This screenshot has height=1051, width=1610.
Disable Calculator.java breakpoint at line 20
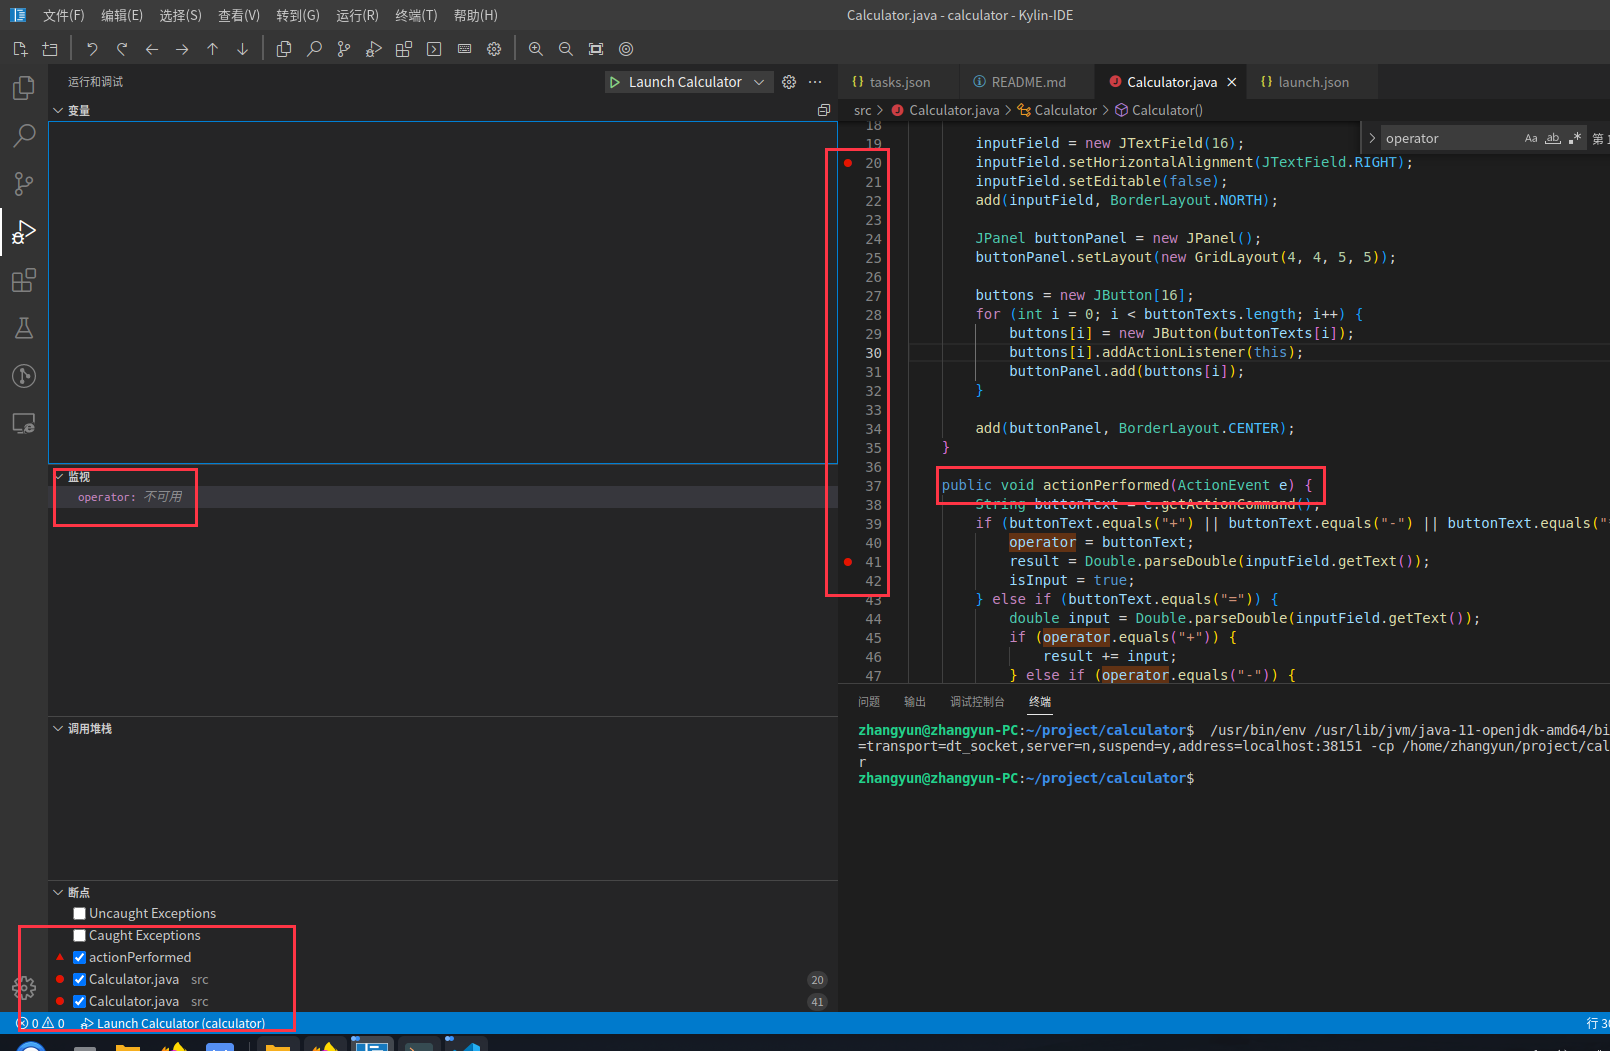click(79, 979)
